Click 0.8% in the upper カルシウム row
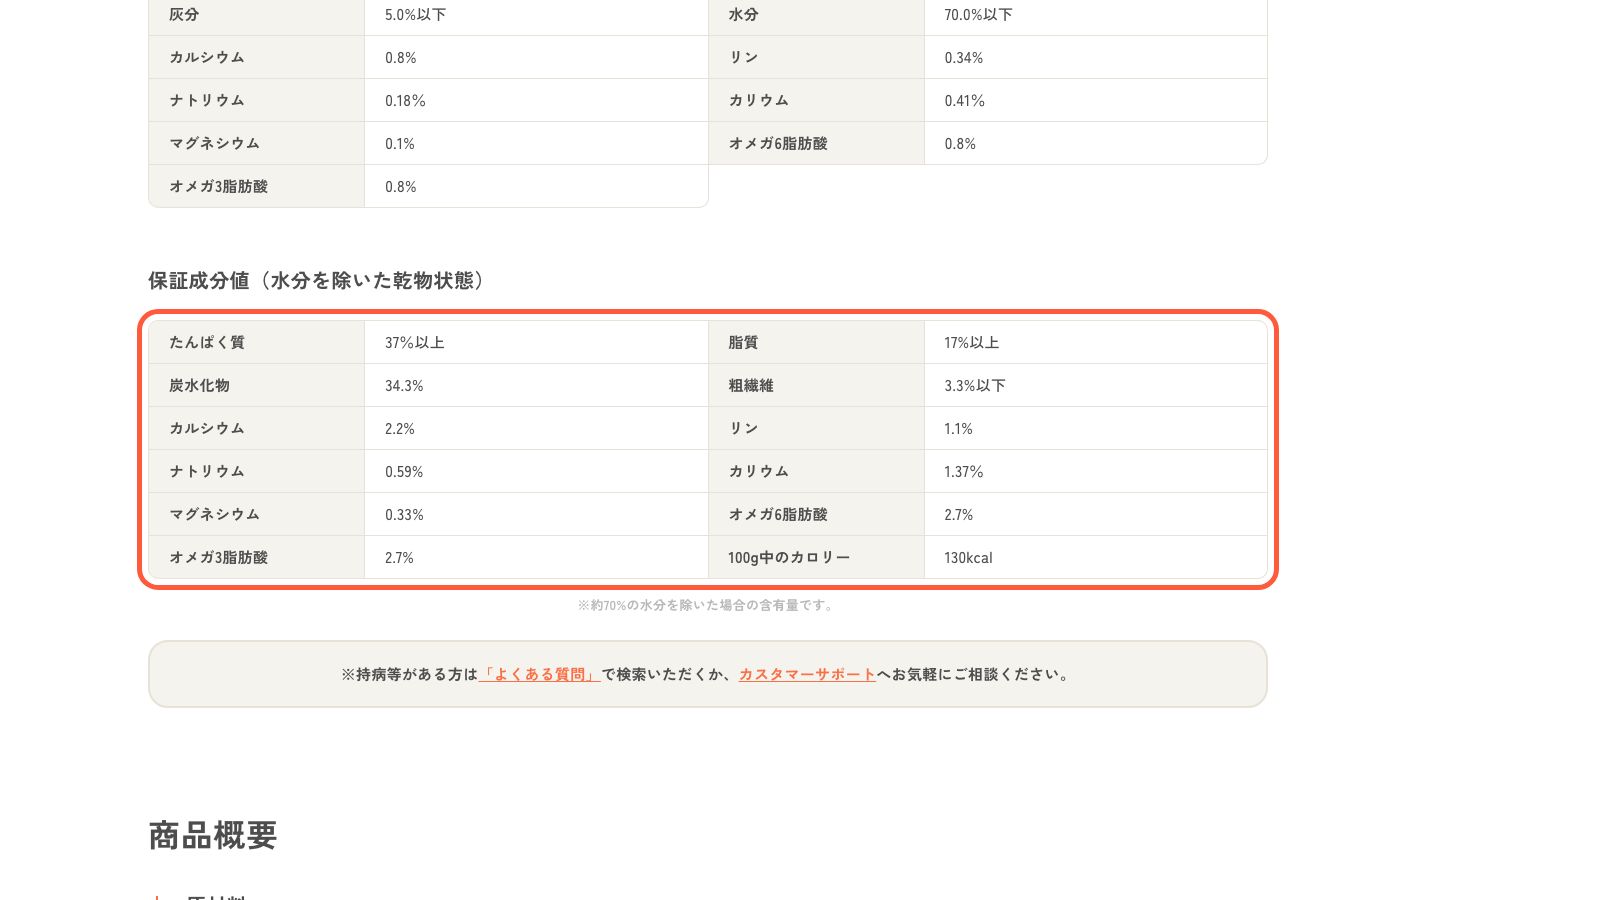 [x=400, y=58]
